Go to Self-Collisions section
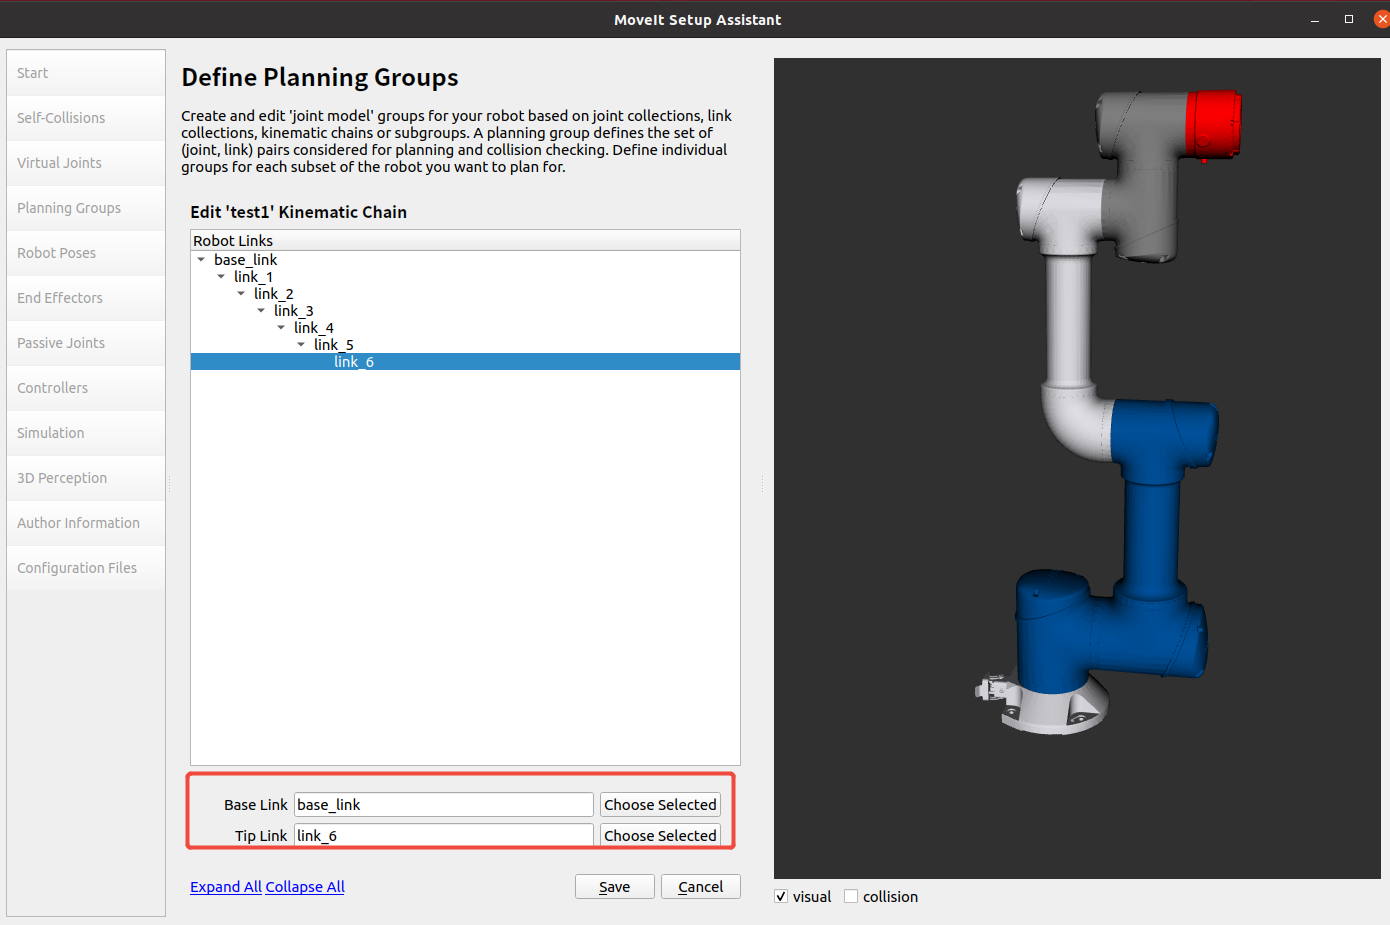 pos(86,118)
